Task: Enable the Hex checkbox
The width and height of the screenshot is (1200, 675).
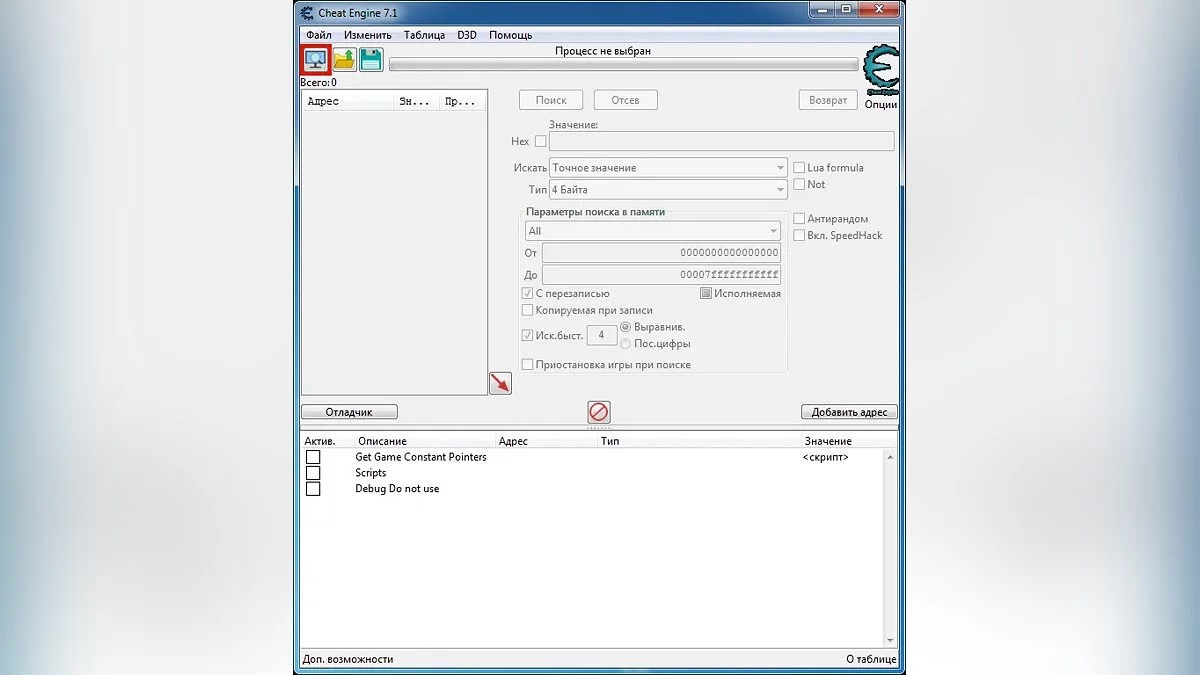Action: (x=541, y=142)
